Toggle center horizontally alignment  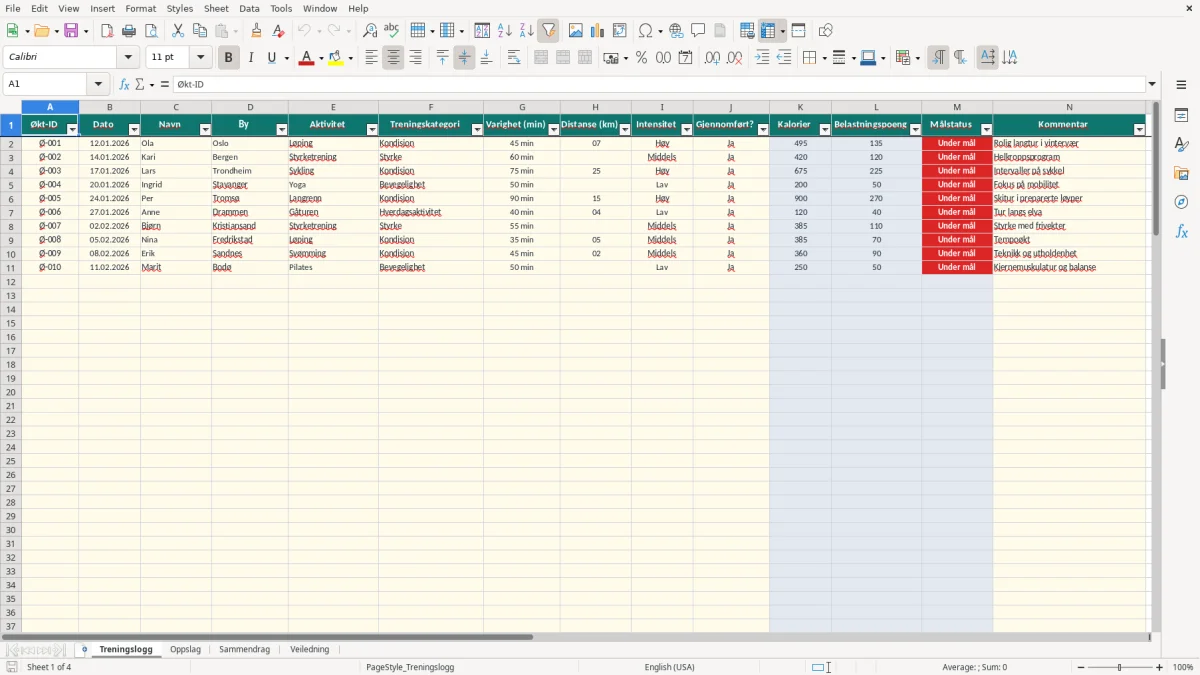(393, 58)
